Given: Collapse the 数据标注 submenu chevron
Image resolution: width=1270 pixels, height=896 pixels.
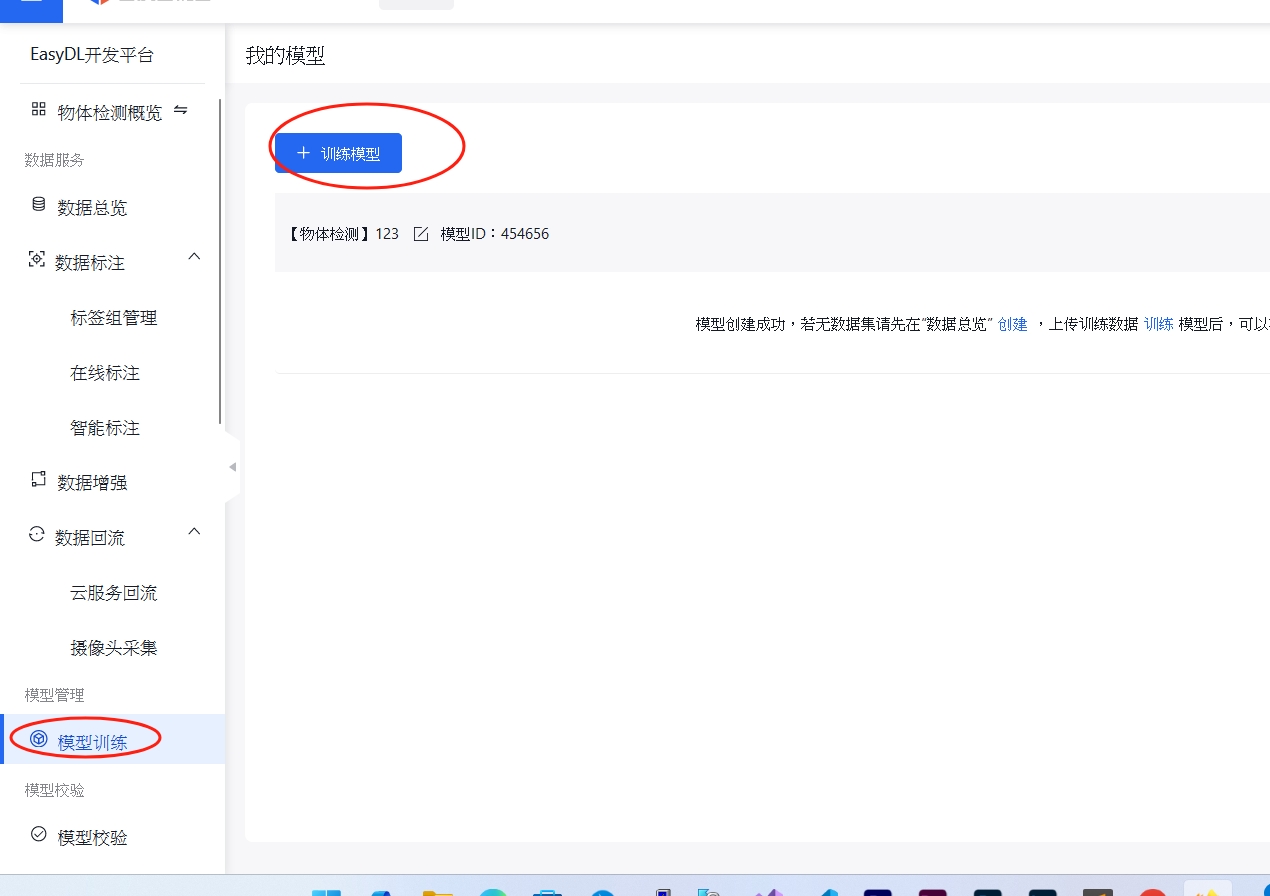Looking at the screenshot, I should point(194,257).
